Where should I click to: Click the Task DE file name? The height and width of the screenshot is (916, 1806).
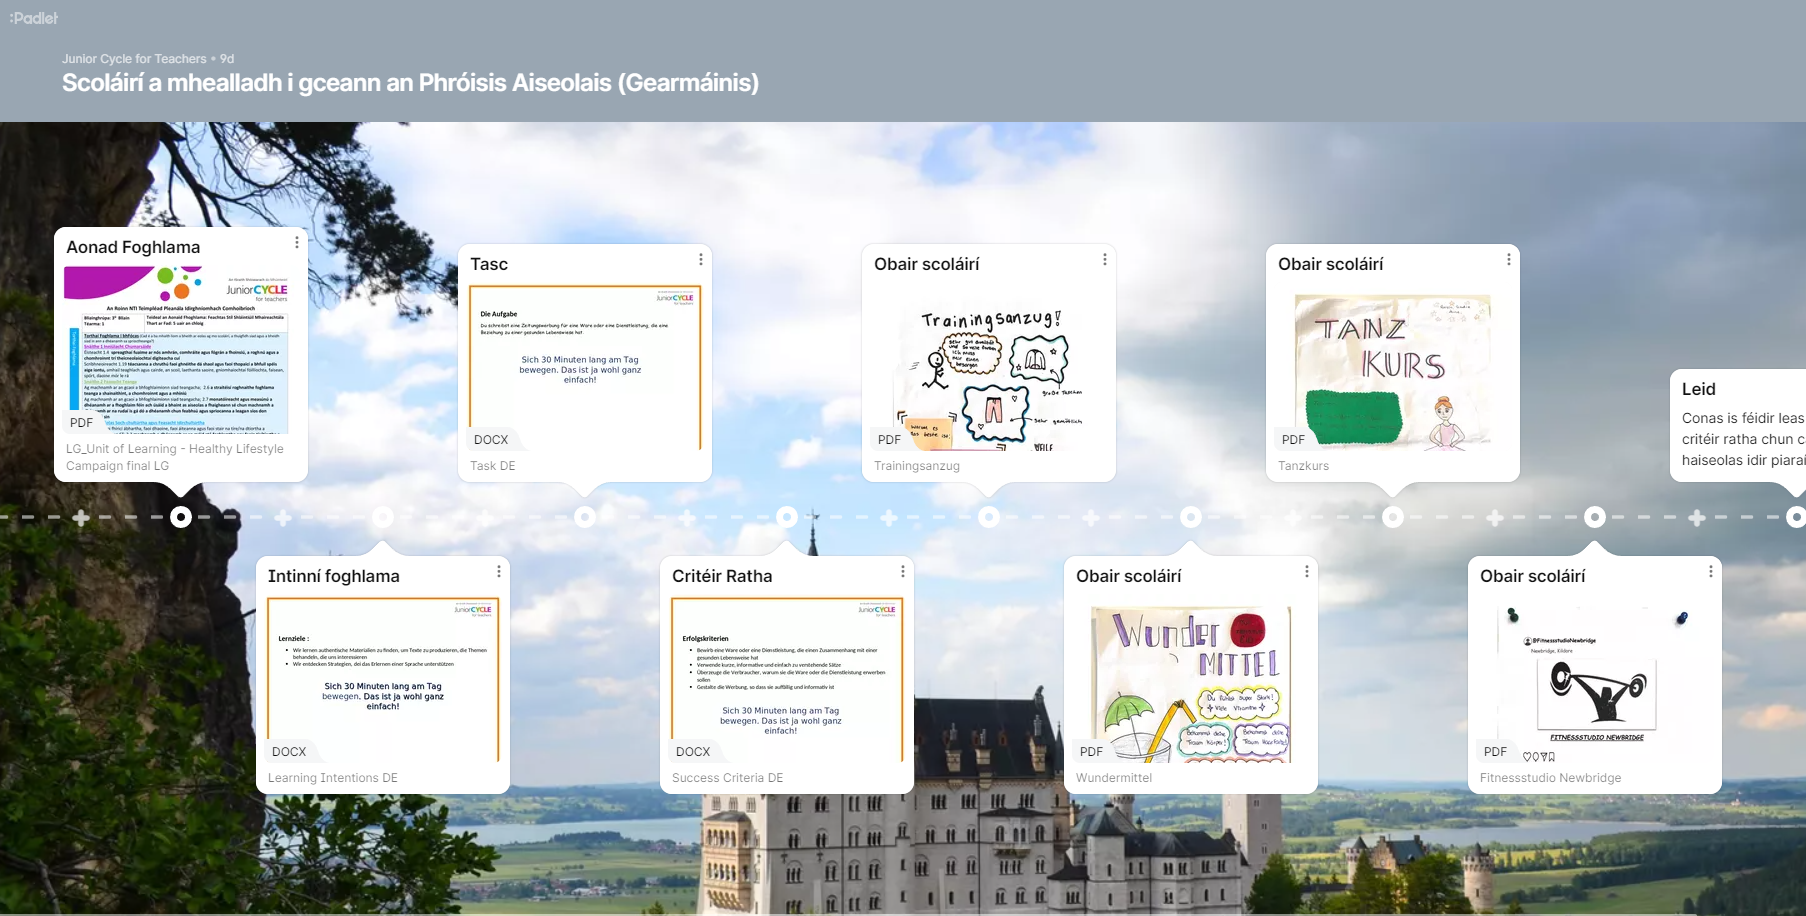(493, 466)
